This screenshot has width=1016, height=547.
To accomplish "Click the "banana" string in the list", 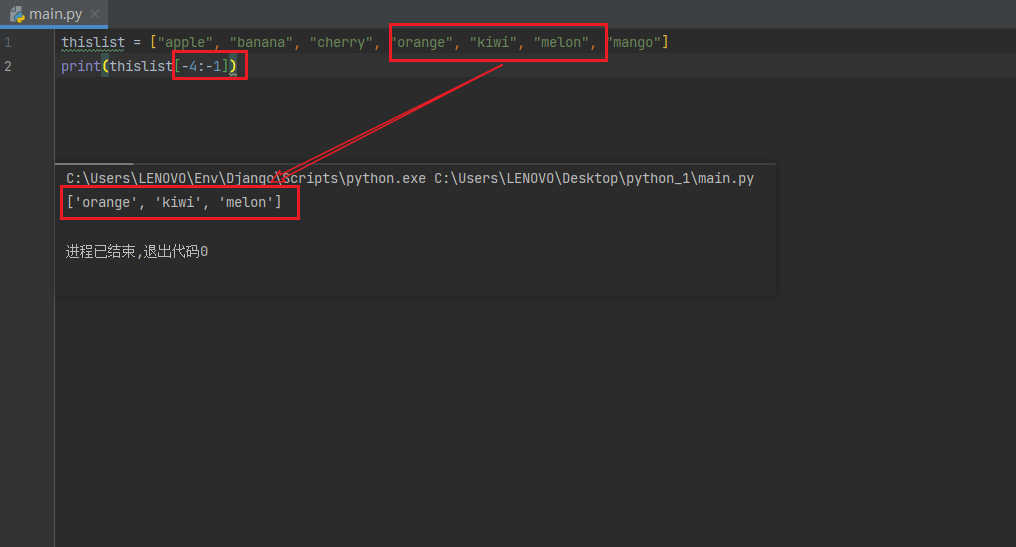I will pyautogui.click(x=261, y=42).
